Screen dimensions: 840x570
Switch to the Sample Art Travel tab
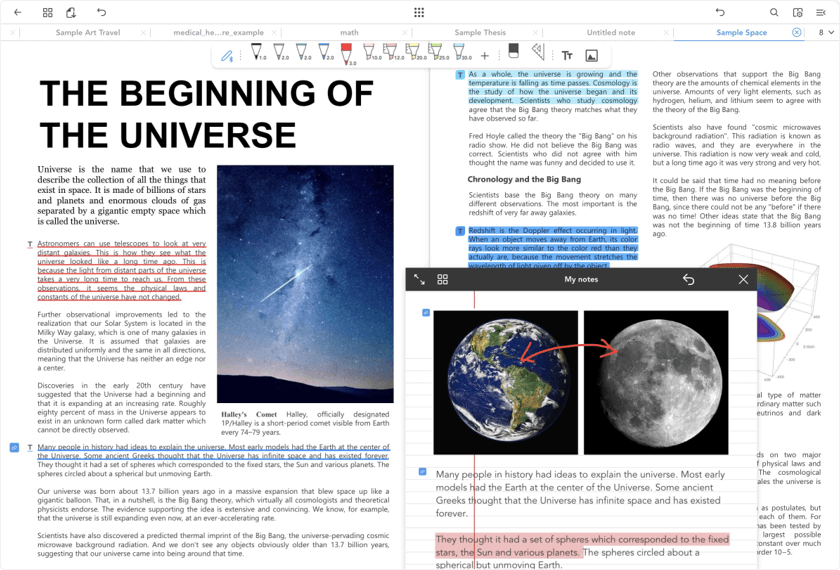(x=88, y=32)
